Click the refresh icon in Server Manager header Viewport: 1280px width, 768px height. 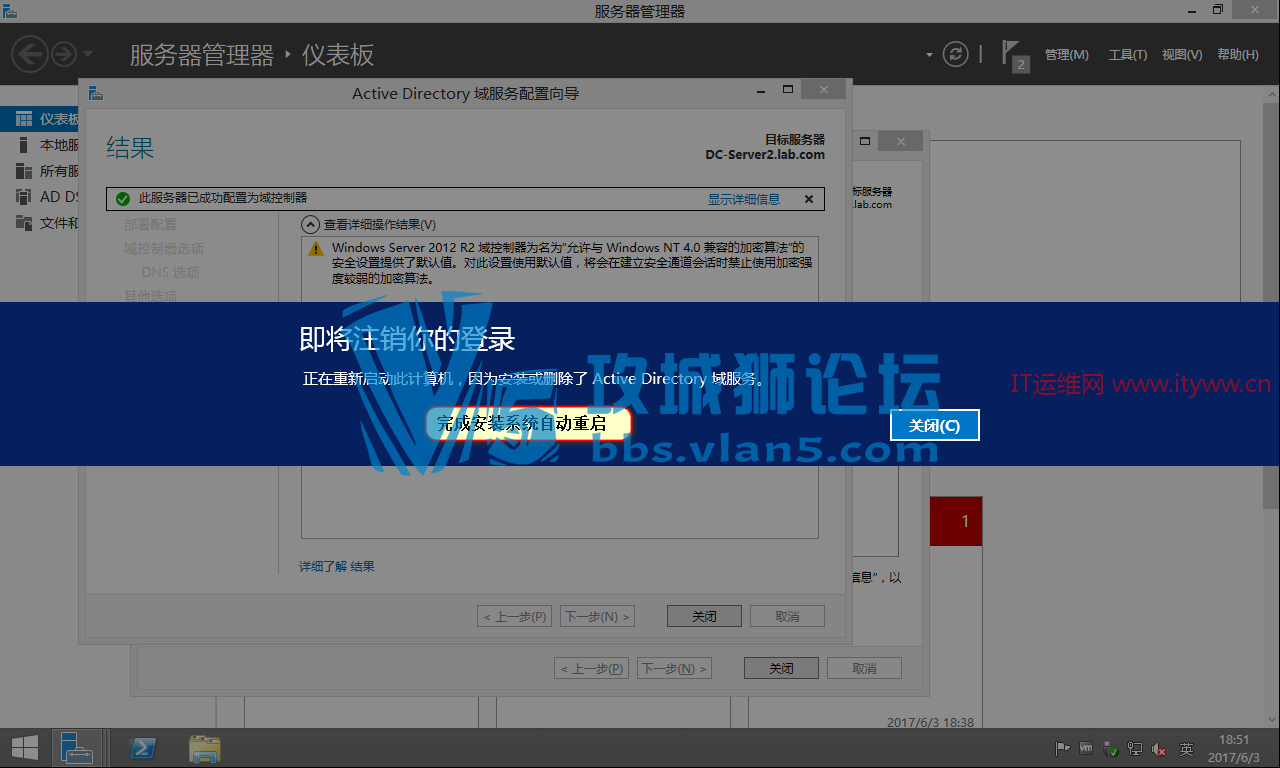[x=957, y=54]
